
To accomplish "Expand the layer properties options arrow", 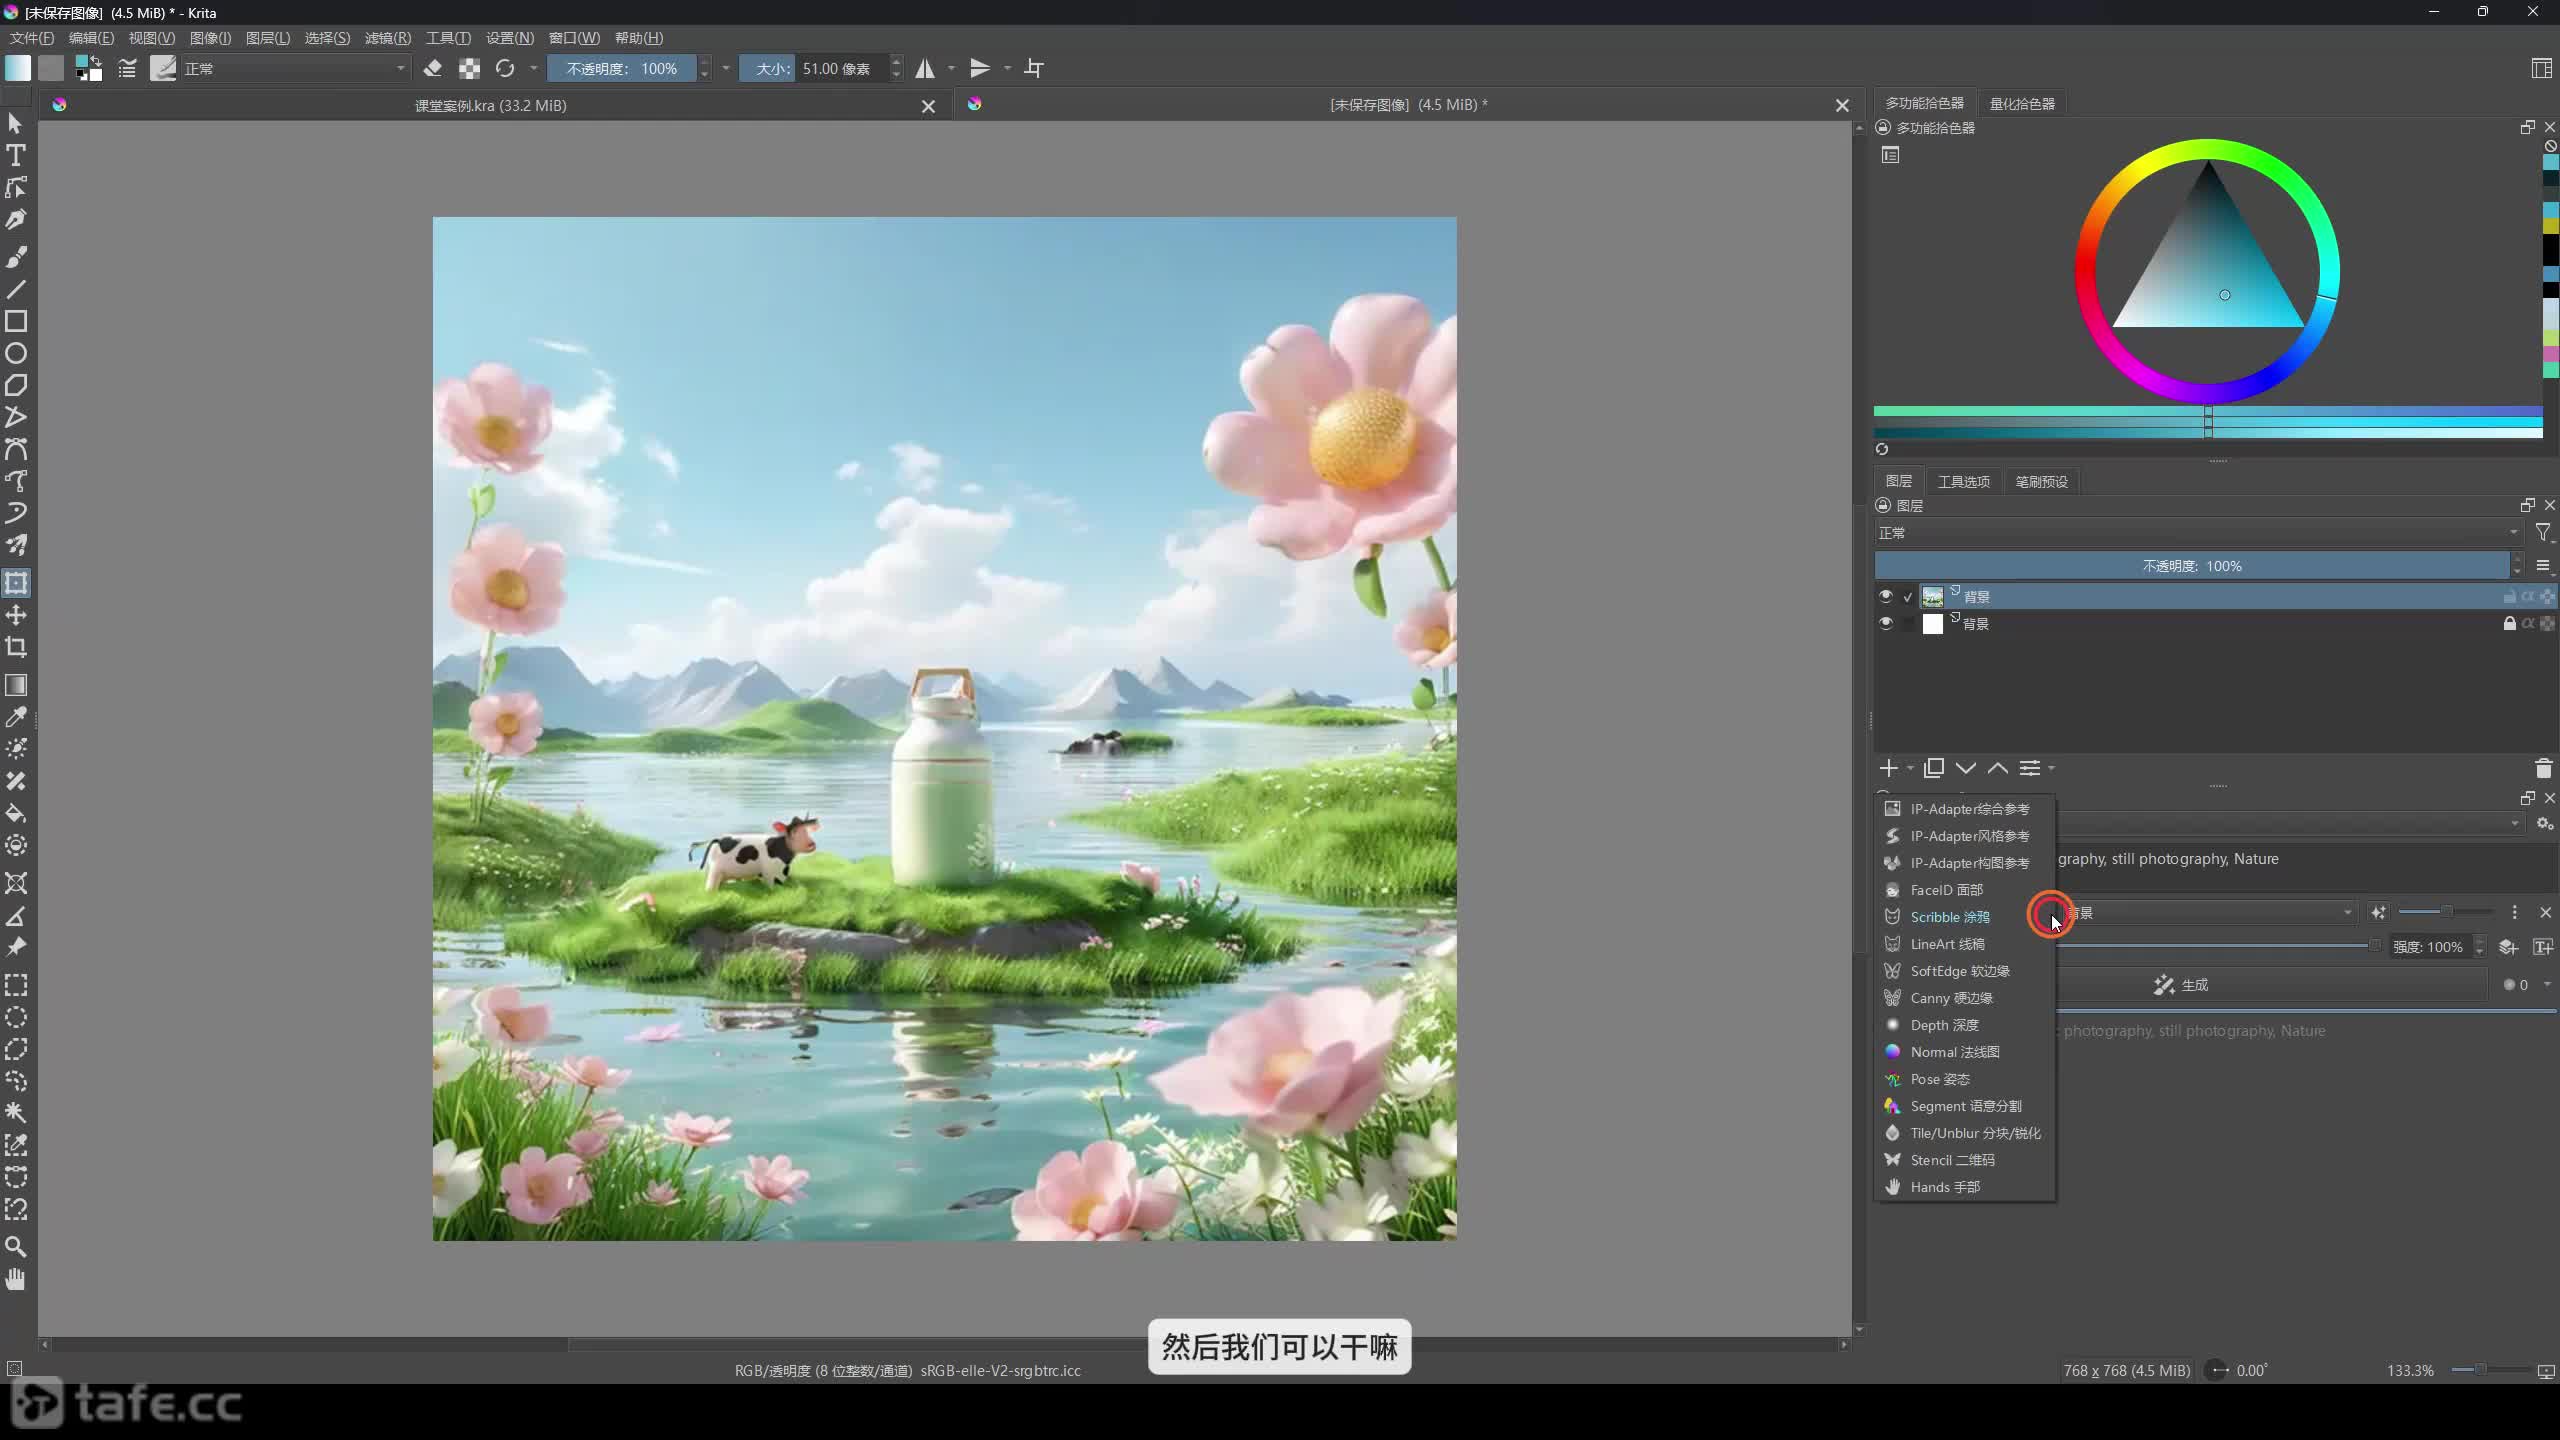I will (x=2051, y=768).
